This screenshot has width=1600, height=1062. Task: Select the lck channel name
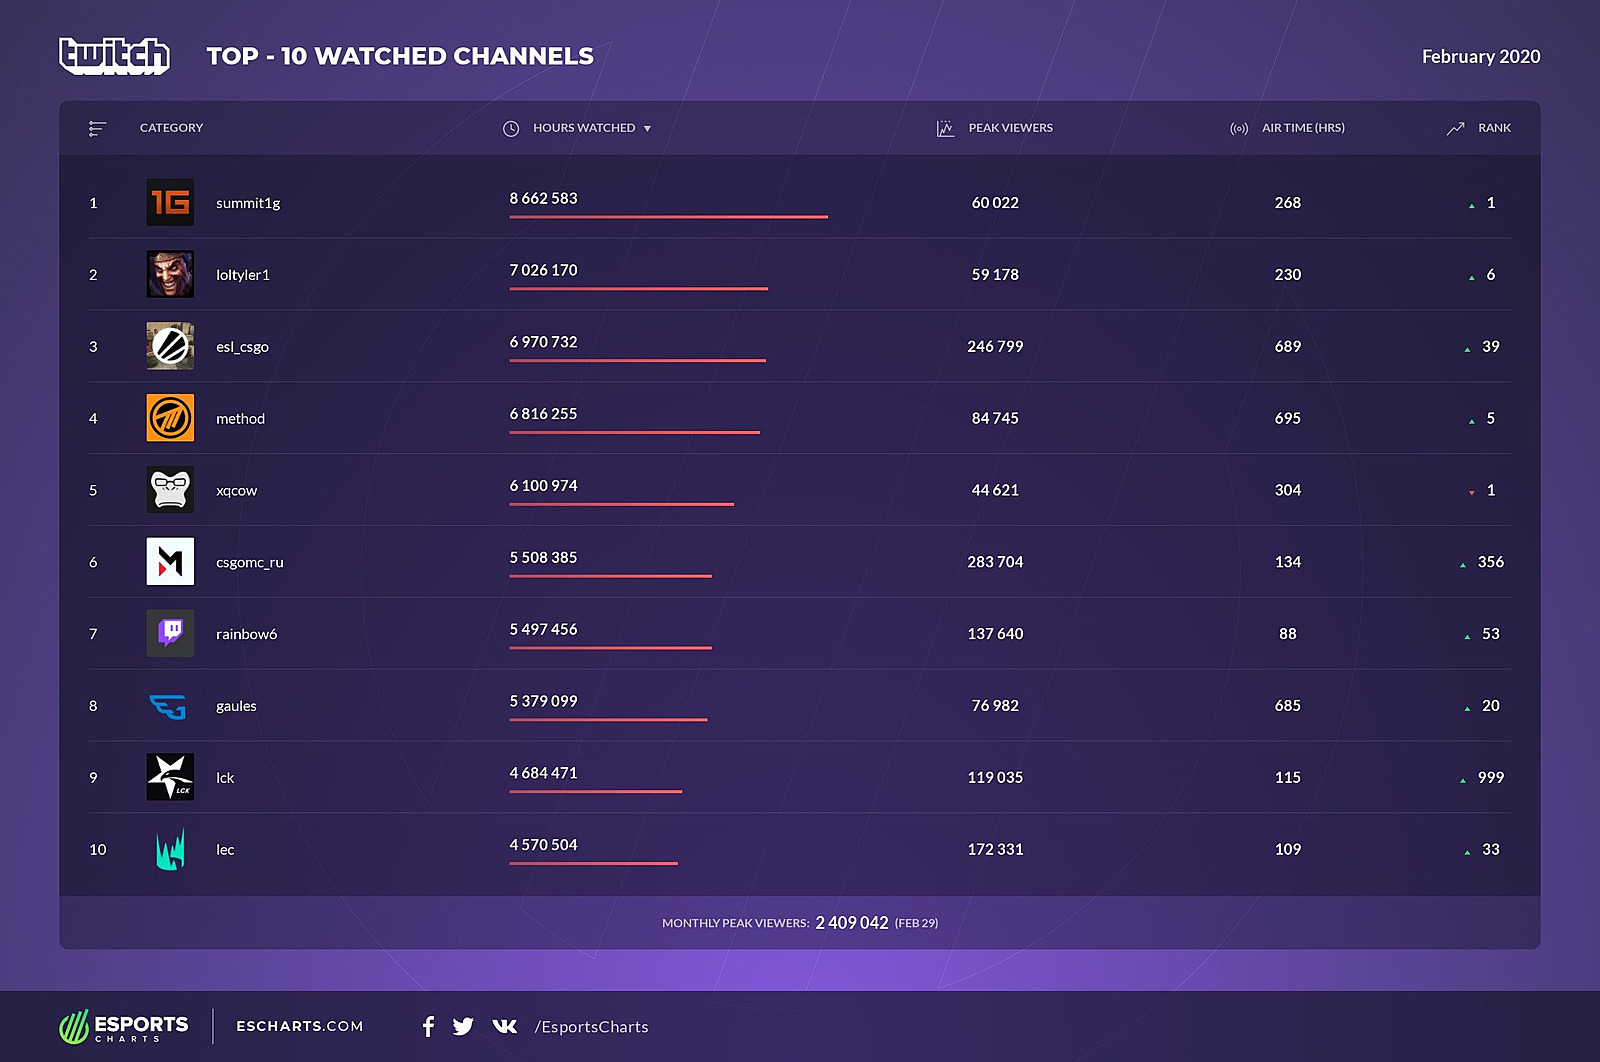pyautogui.click(x=225, y=778)
